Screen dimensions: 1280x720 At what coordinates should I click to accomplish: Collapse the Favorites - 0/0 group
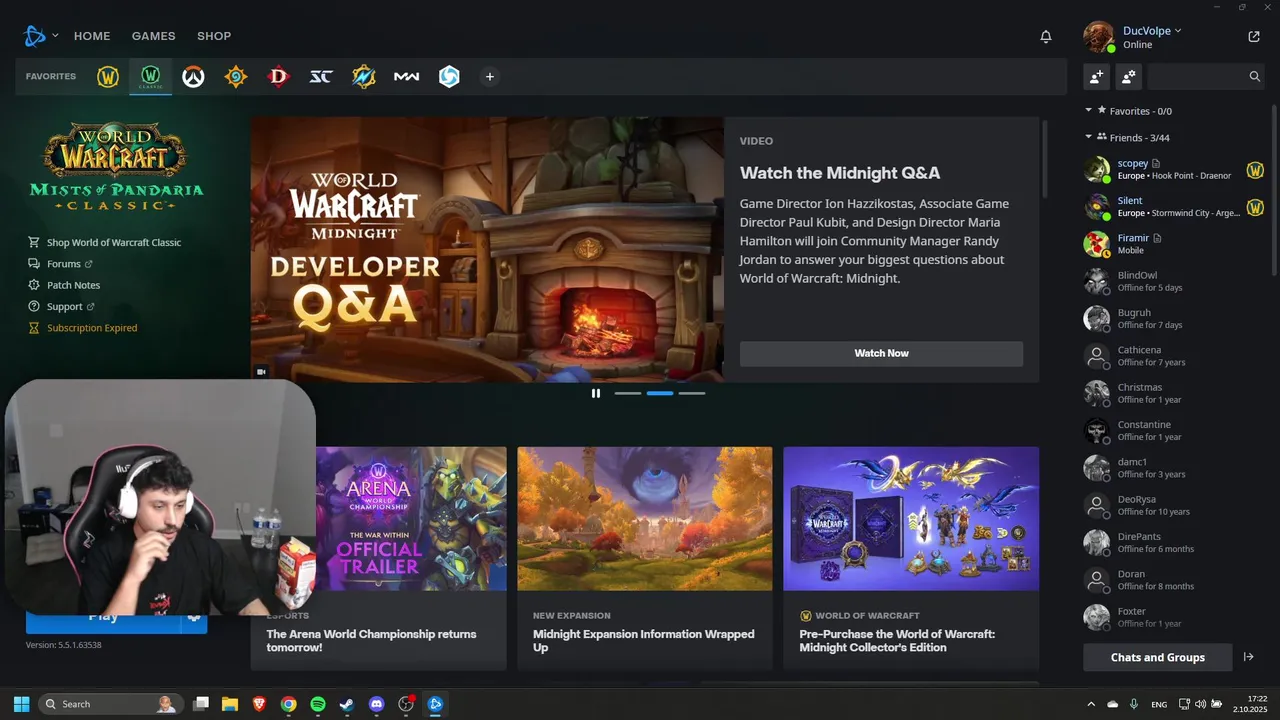(1088, 111)
